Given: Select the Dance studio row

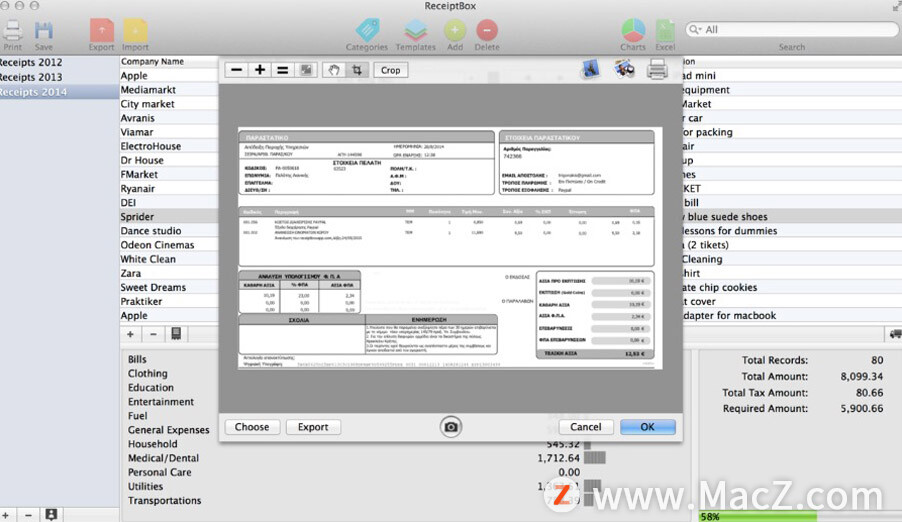Looking at the screenshot, I should click(x=169, y=231).
